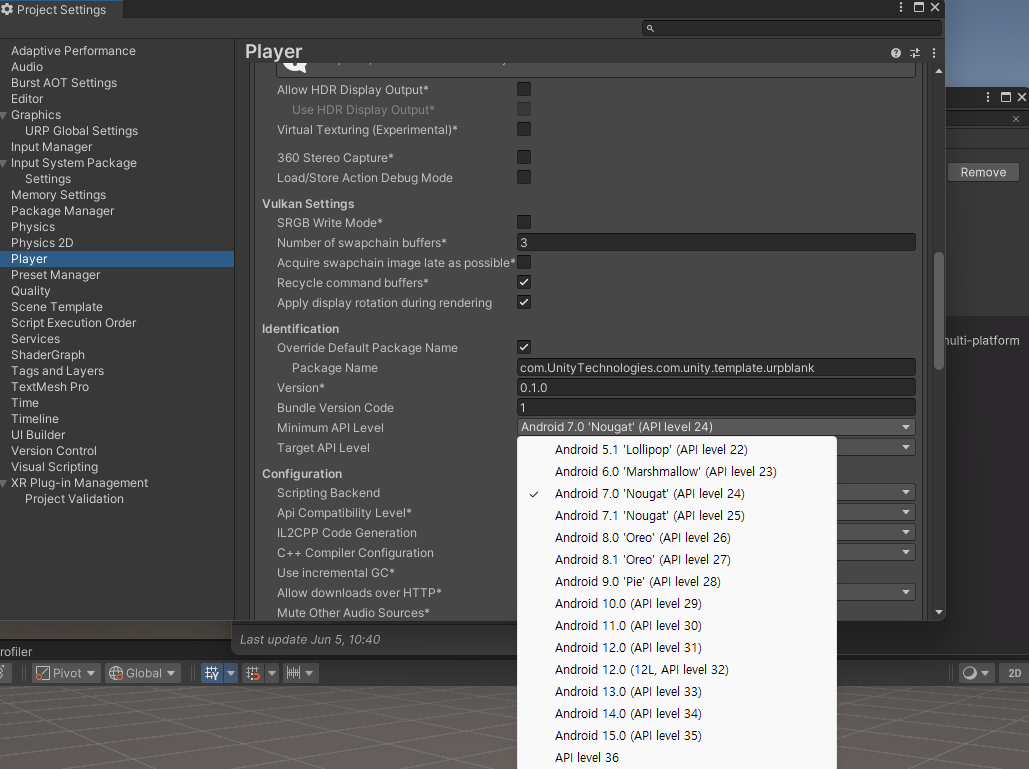Open snap increment dropdown arrow
The image size is (1029, 769).
coord(310,673)
